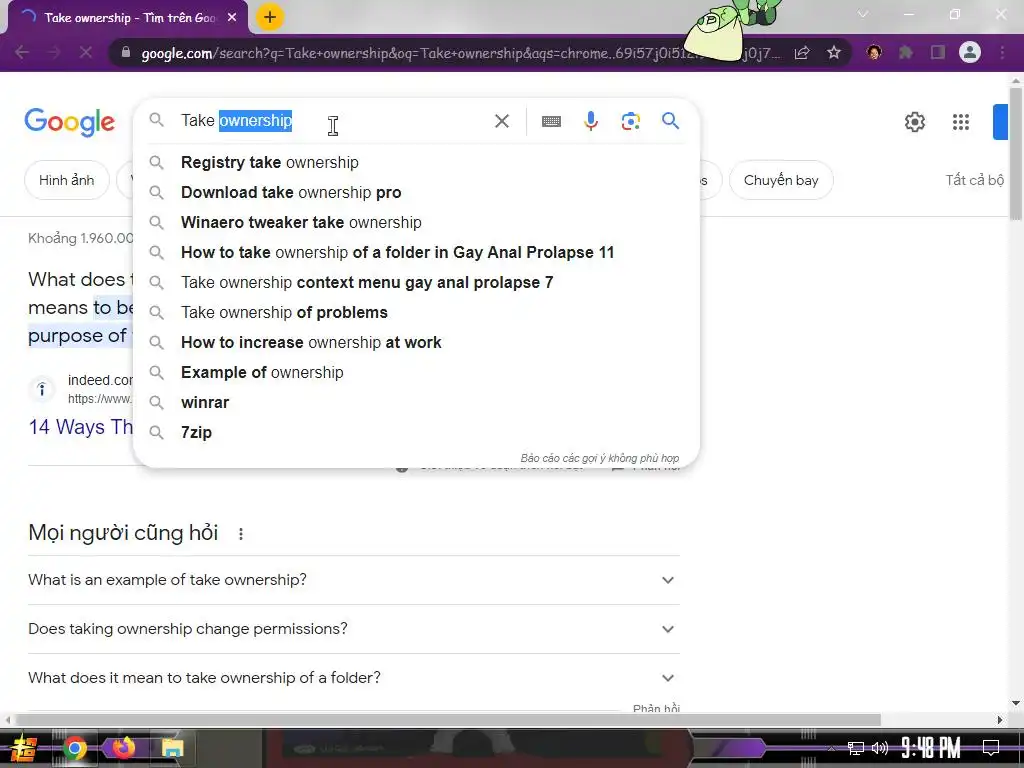Open Chrome from the taskbar
The width and height of the screenshot is (1024, 768).
point(74,748)
